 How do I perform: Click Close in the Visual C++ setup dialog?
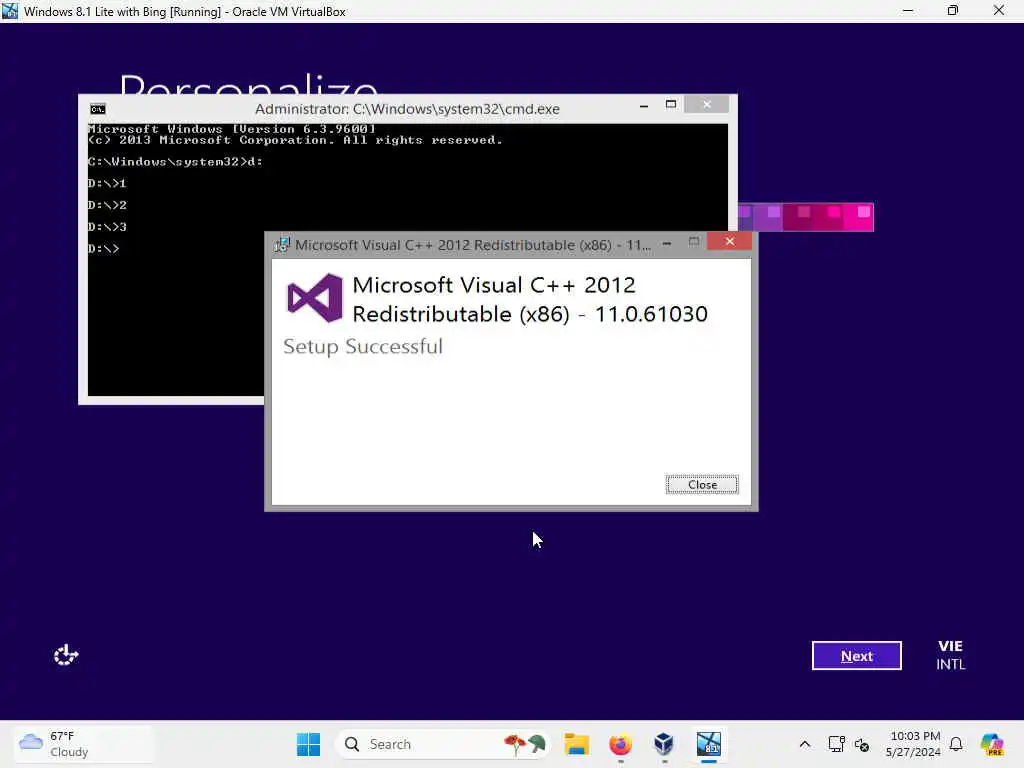pos(702,485)
